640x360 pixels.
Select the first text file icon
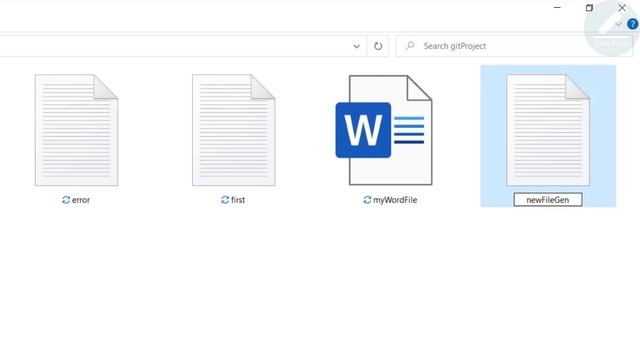coord(234,130)
